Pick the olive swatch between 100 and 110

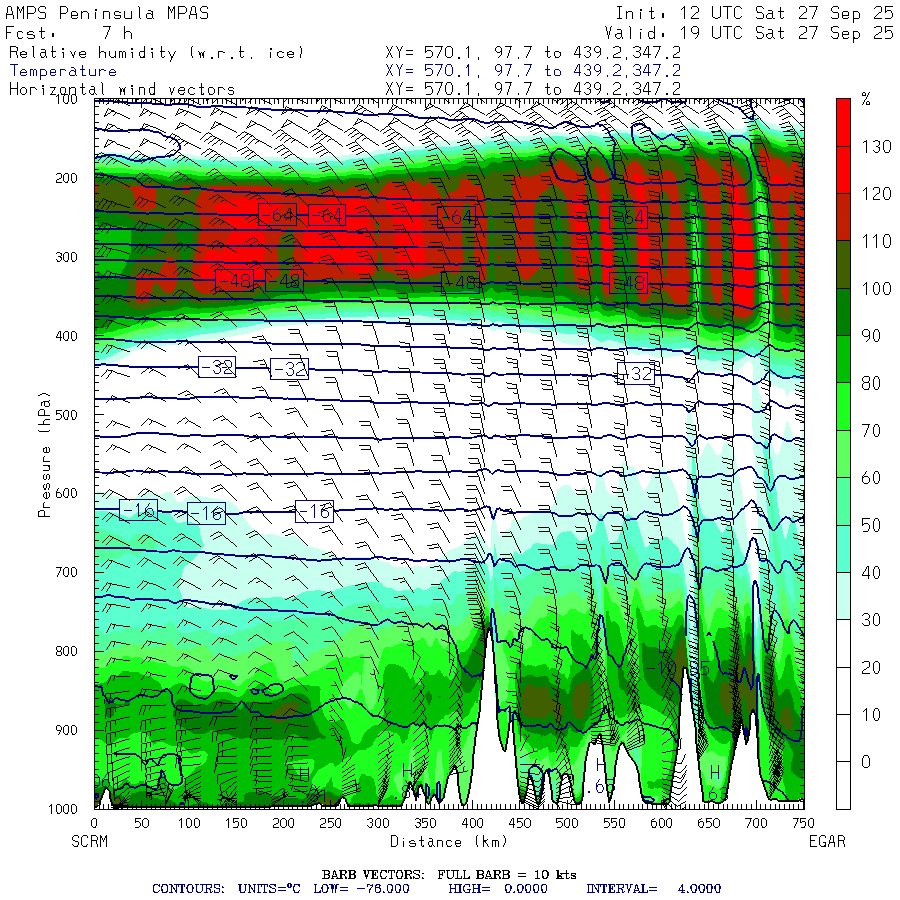843,265
